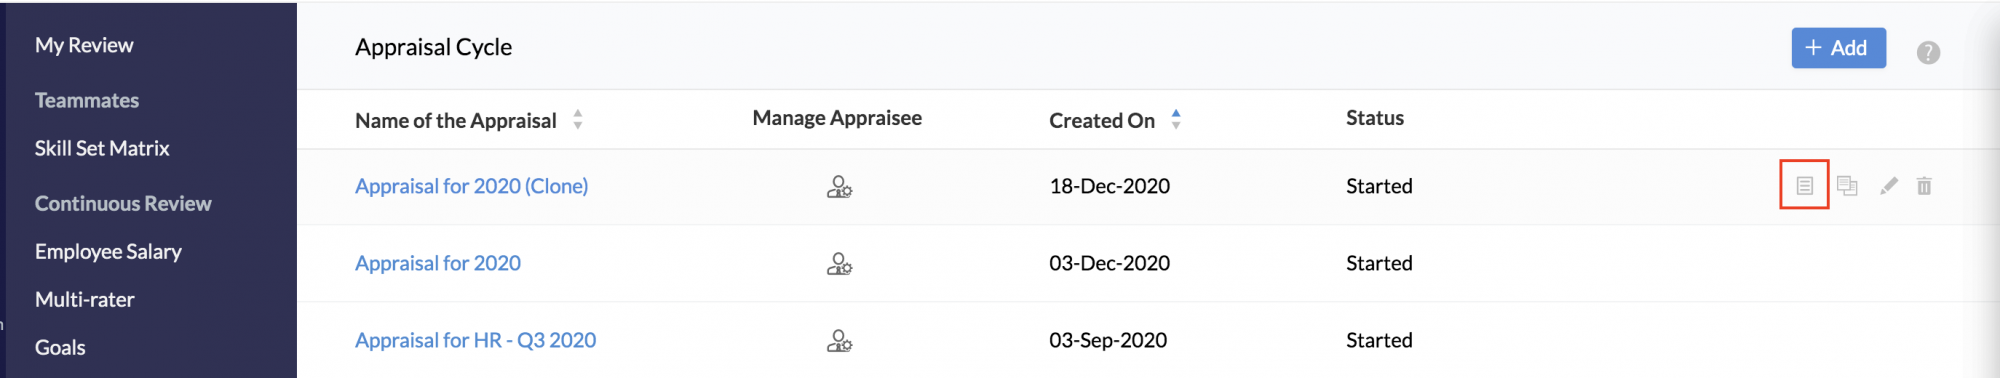Viewport: 2000px width, 378px height.
Task: Open Appraisal for 2020 (Clone) link
Action: pyautogui.click(x=471, y=186)
